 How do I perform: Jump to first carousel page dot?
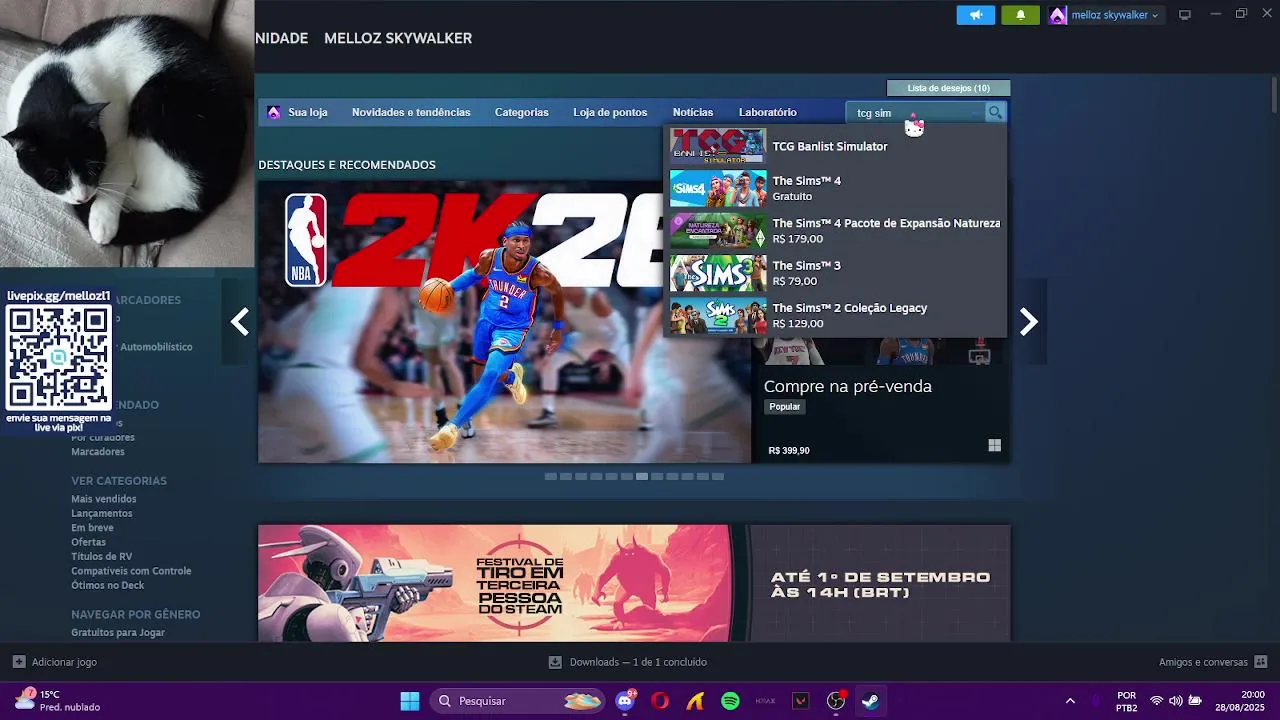coord(550,477)
